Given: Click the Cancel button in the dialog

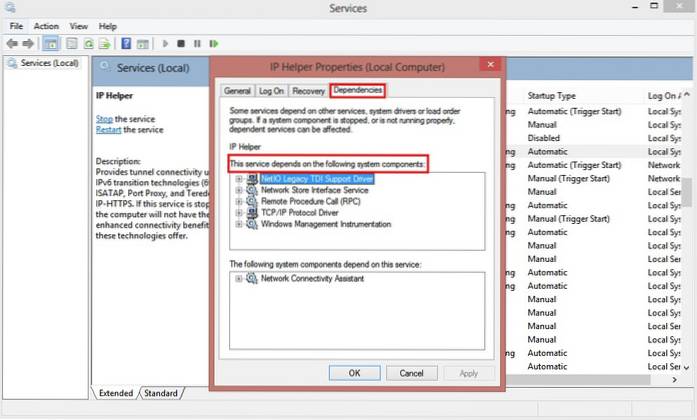Looking at the screenshot, I should [411, 372].
